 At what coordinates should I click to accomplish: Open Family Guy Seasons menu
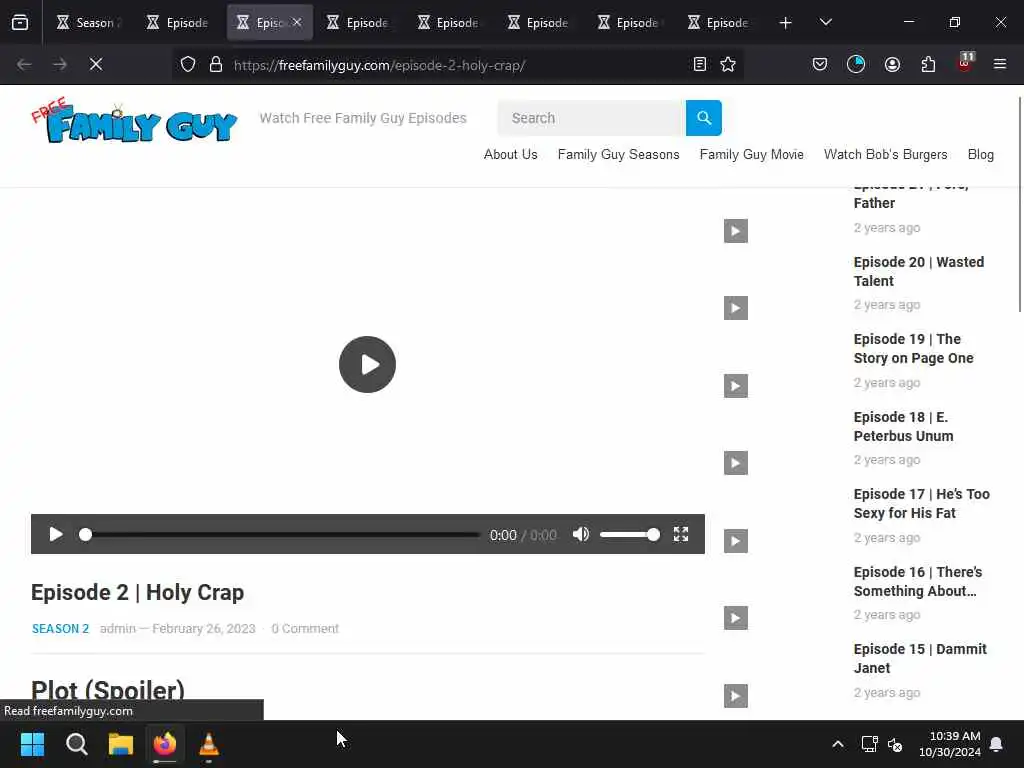pos(618,155)
